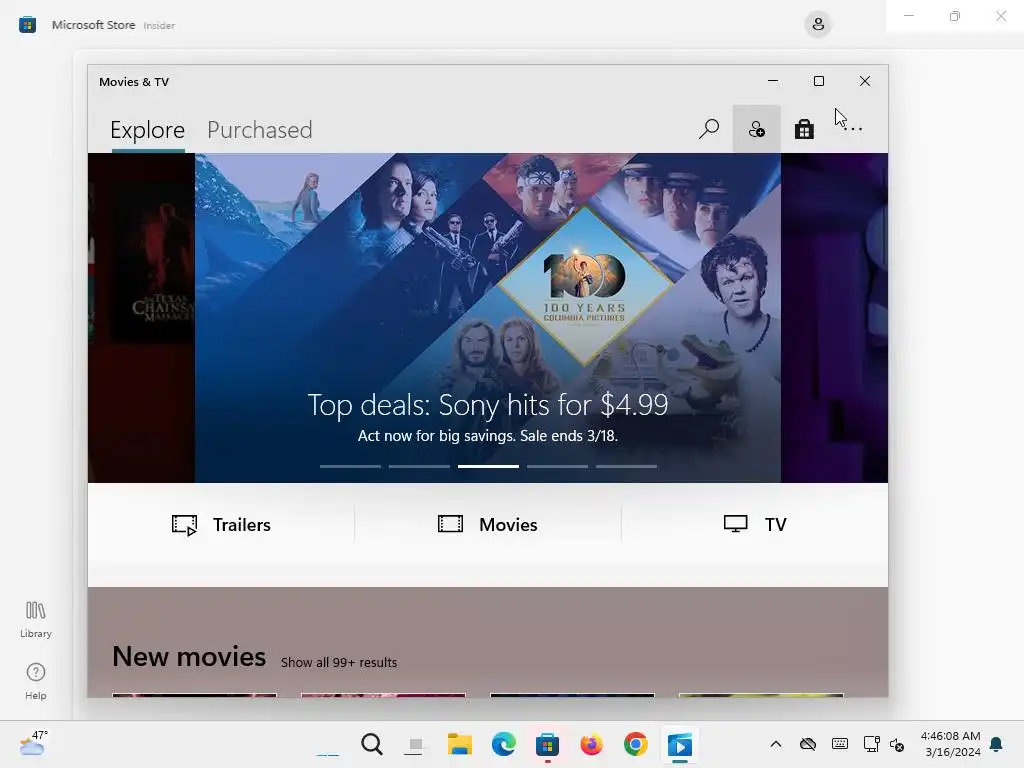Open Task View from the taskbar
Image resolution: width=1024 pixels, height=768 pixels.
(x=415, y=744)
